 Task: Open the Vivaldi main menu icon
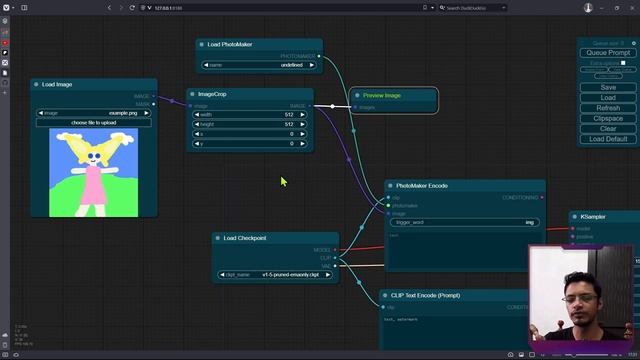pyautogui.click(x=6, y=8)
